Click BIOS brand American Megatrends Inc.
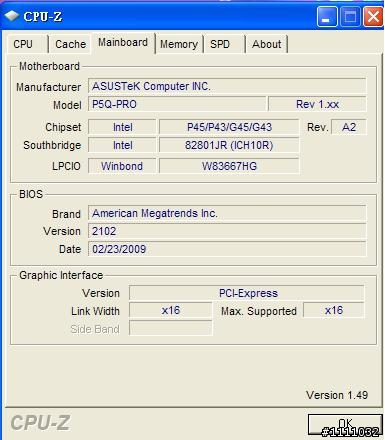 227,213
